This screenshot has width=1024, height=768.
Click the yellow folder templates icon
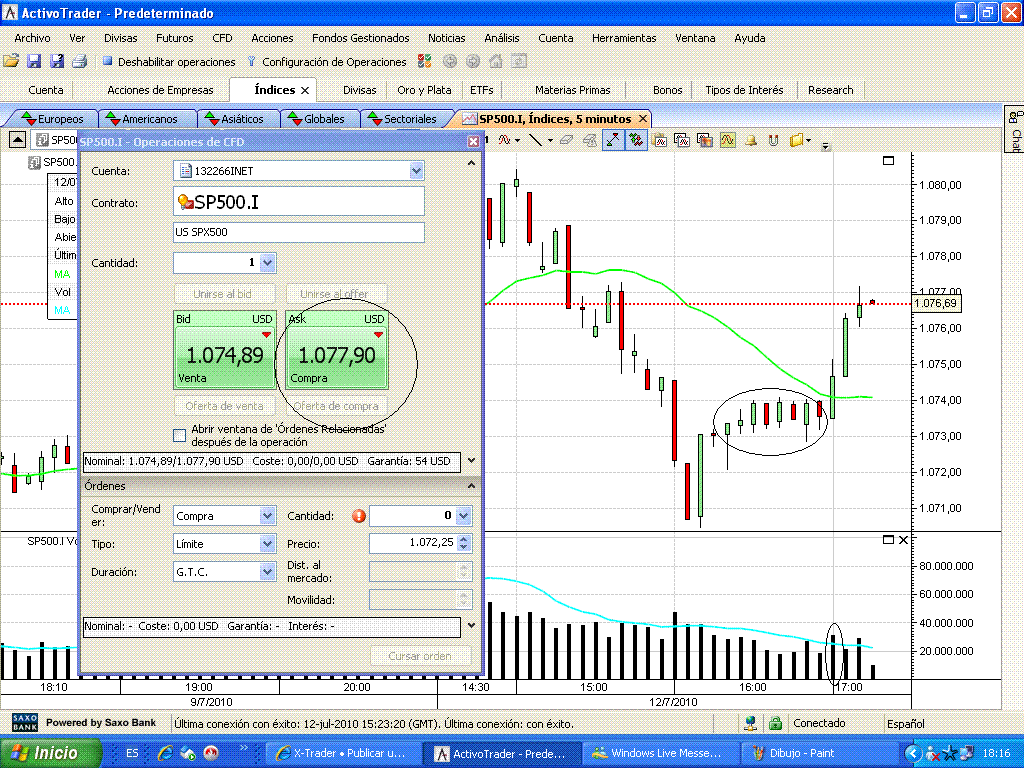[797, 140]
